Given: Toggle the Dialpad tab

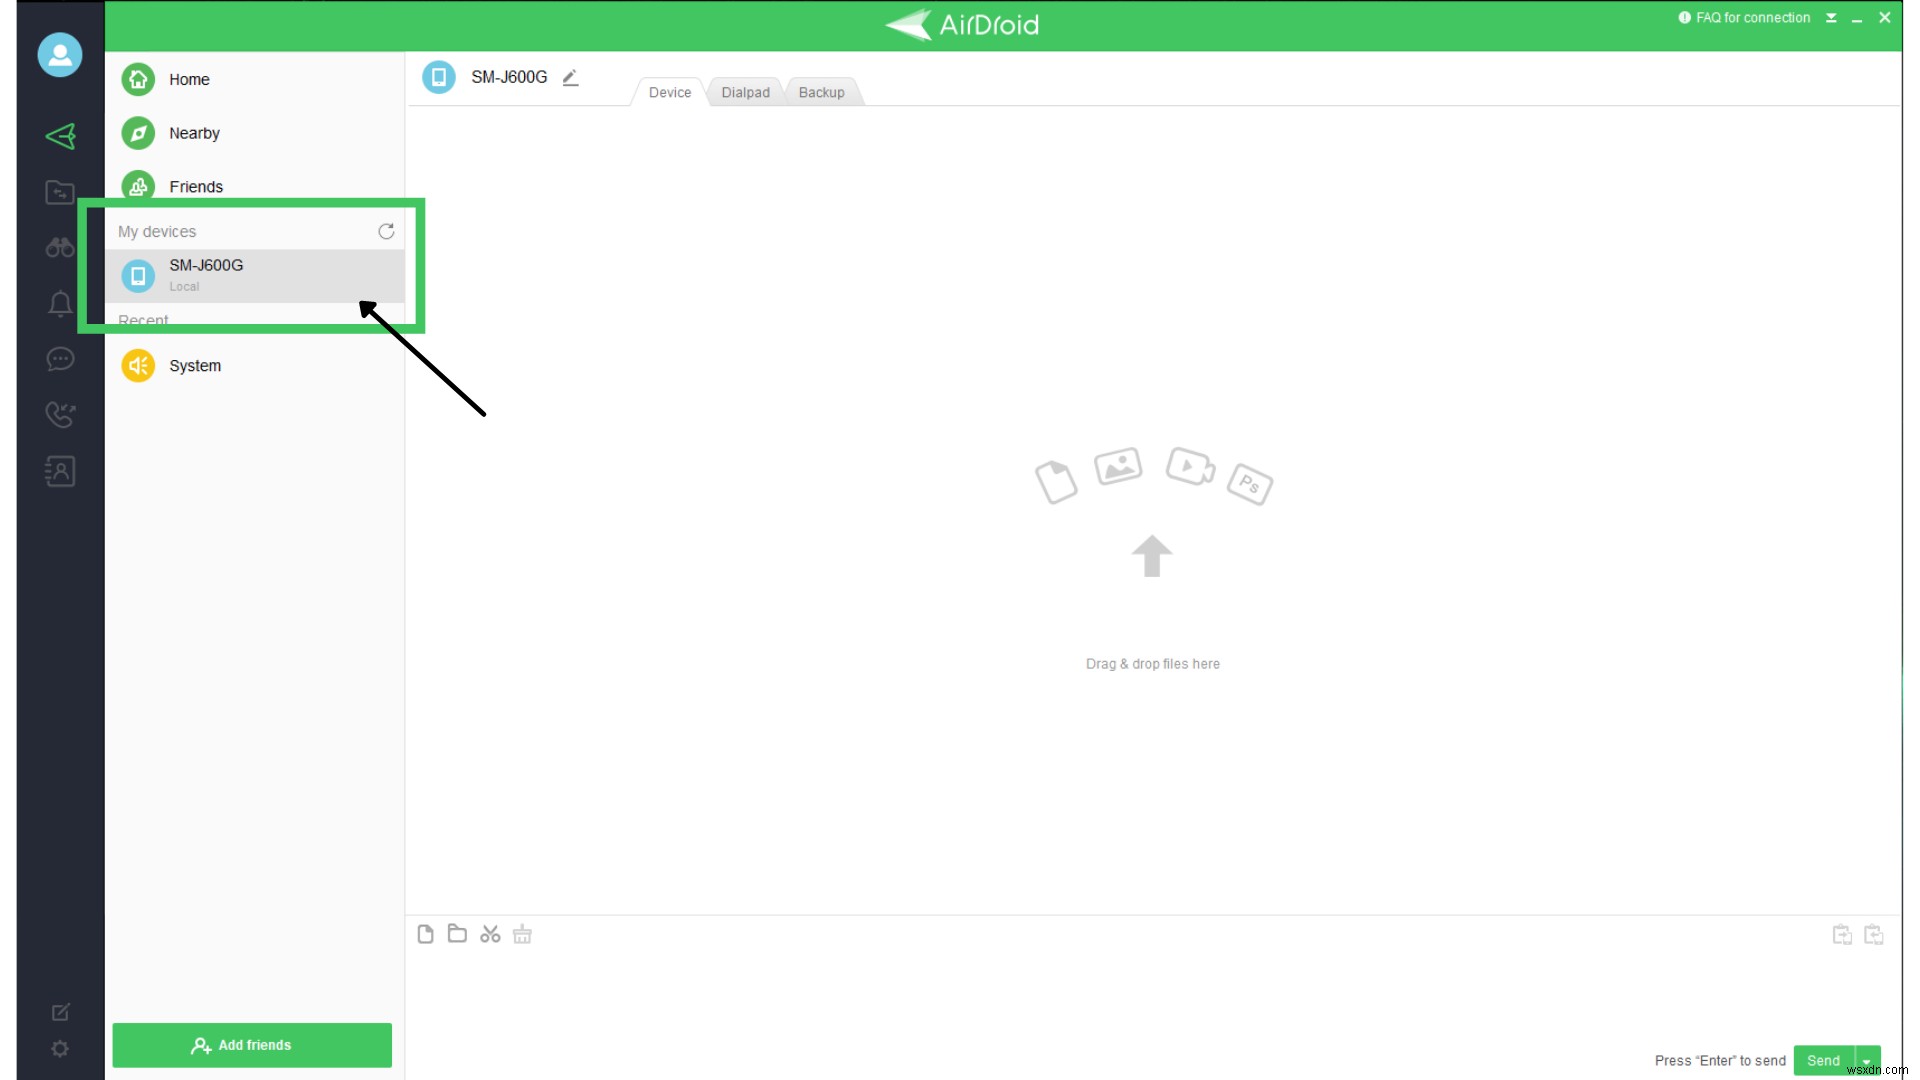Looking at the screenshot, I should tap(745, 92).
